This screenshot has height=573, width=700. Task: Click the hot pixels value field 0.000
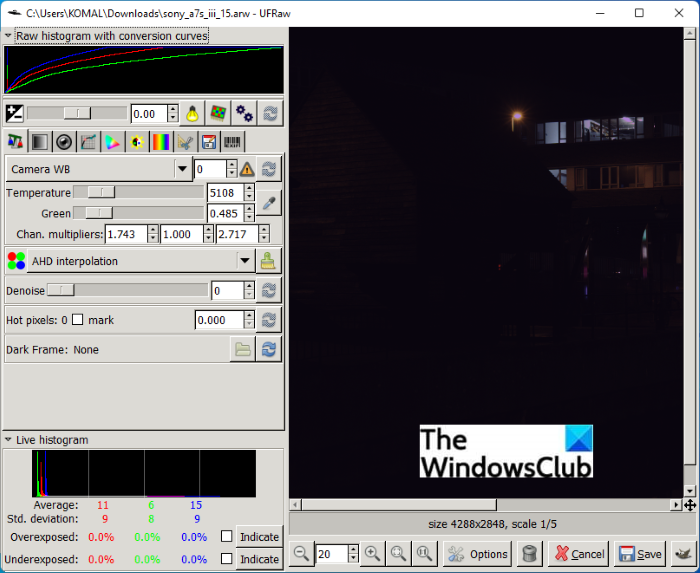pyautogui.click(x=220, y=320)
